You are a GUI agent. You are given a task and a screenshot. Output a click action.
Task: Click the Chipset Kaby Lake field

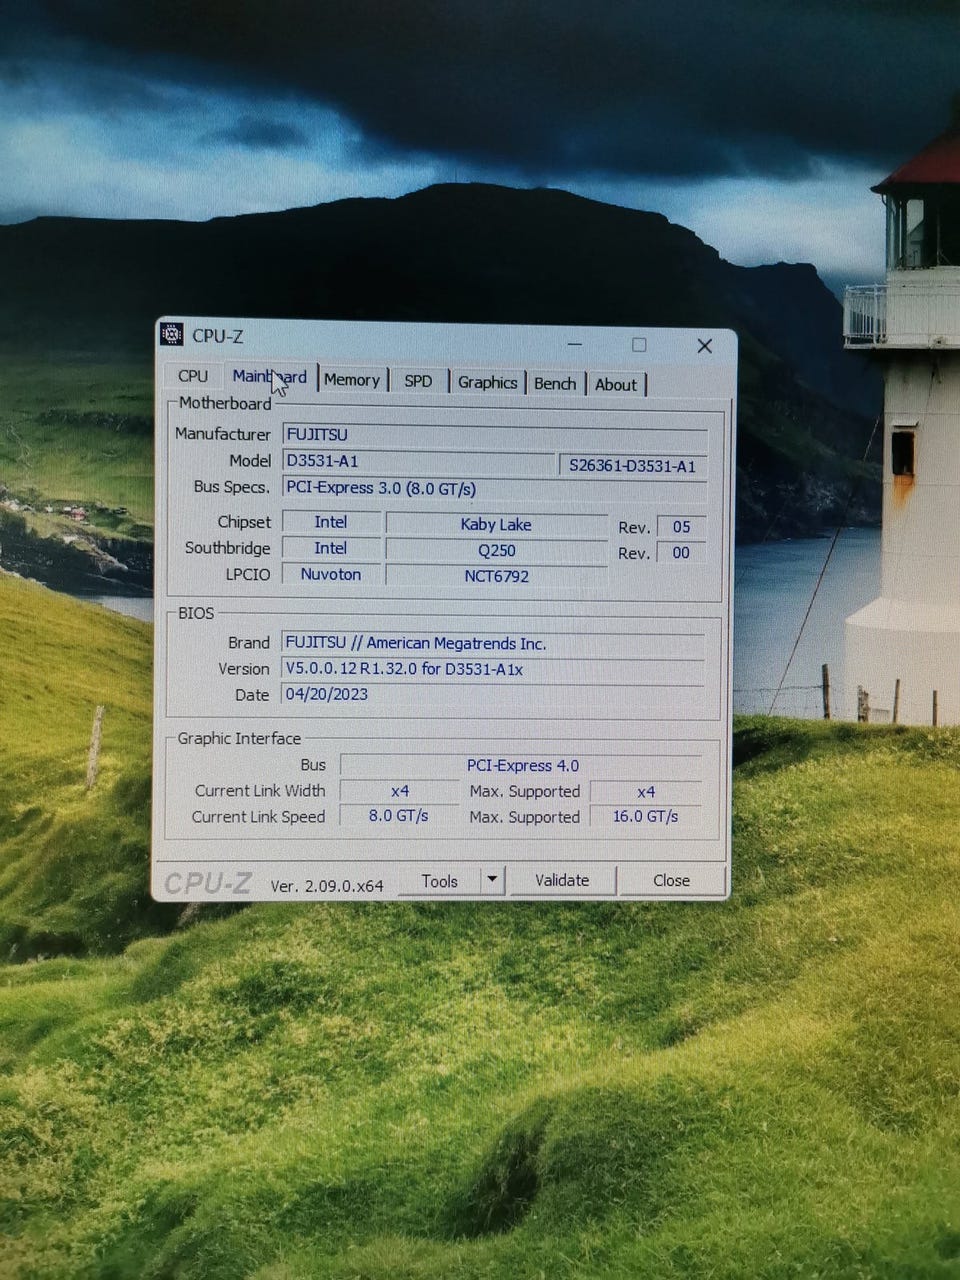pos(496,524)
